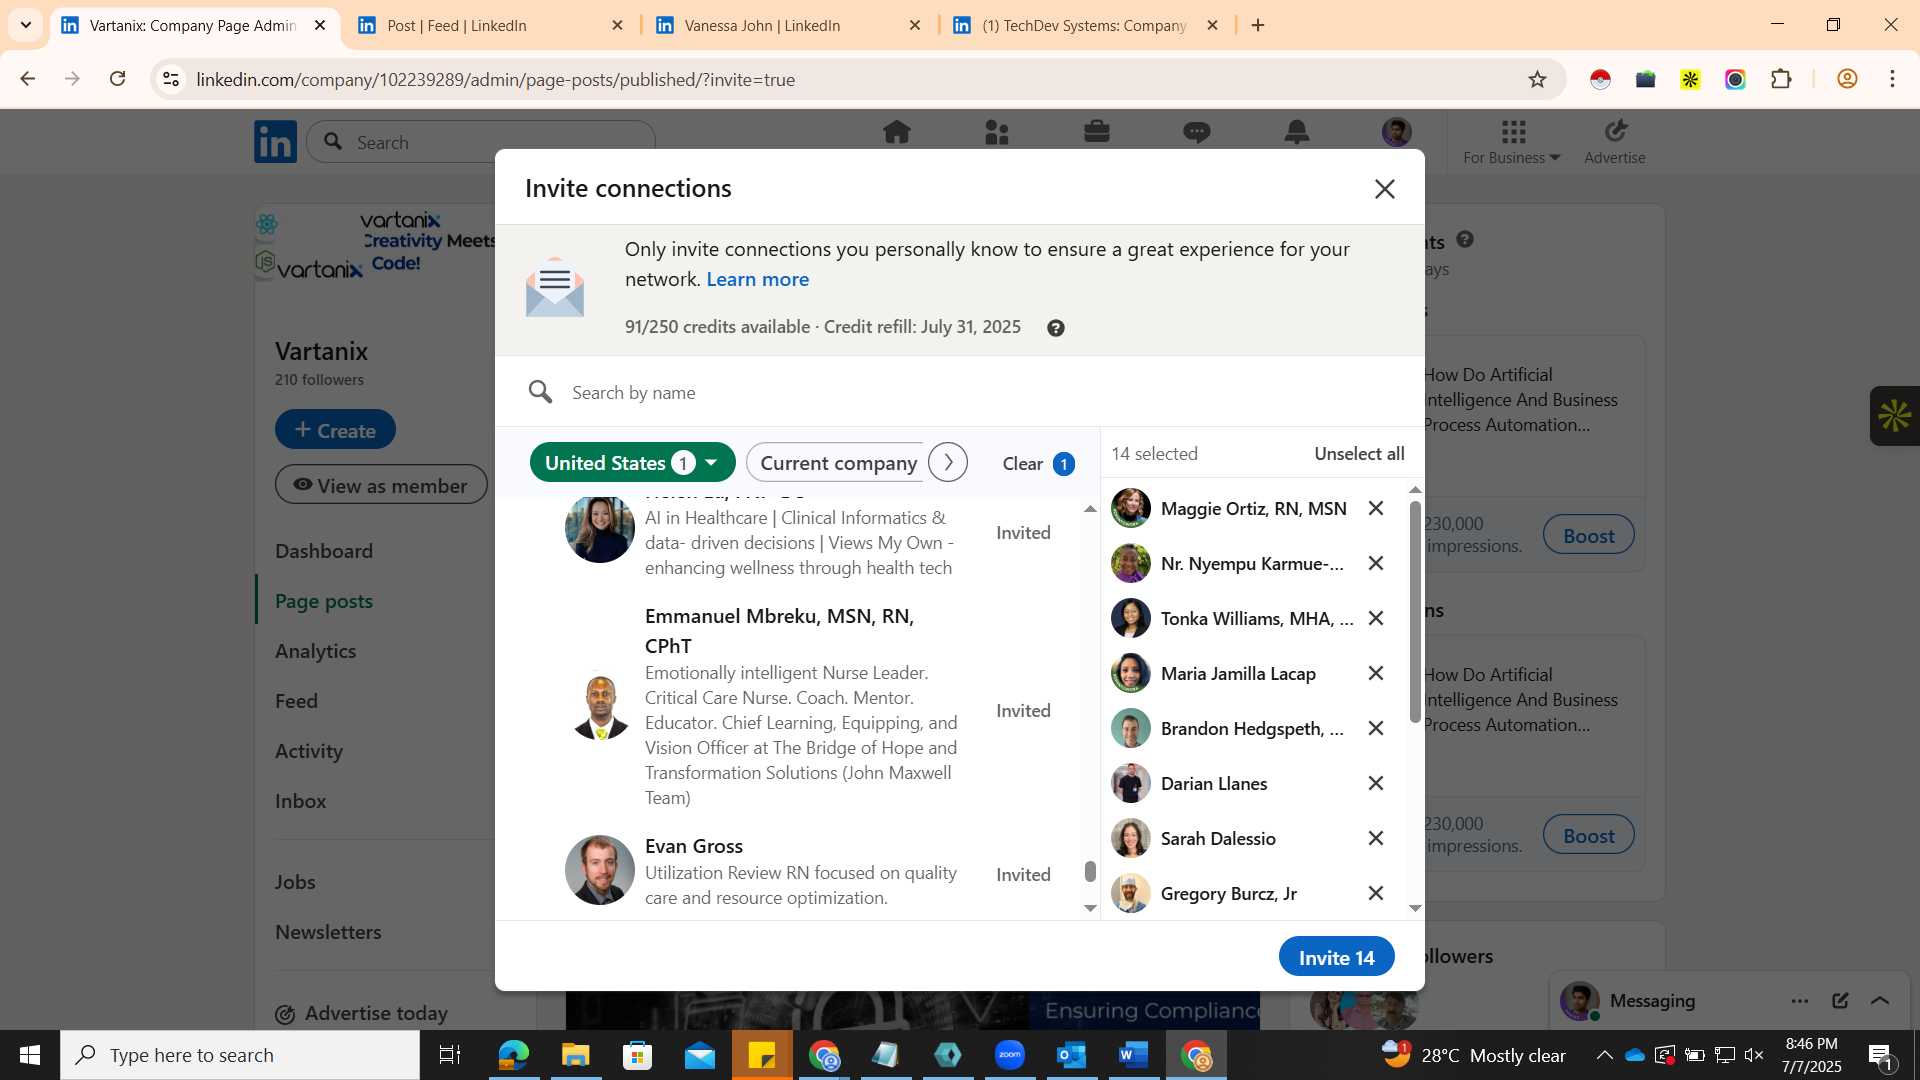The image size is (1920, 1080).
Task: Remove Gregory Burcz, Jr from selection
Action: point(1376,894)
